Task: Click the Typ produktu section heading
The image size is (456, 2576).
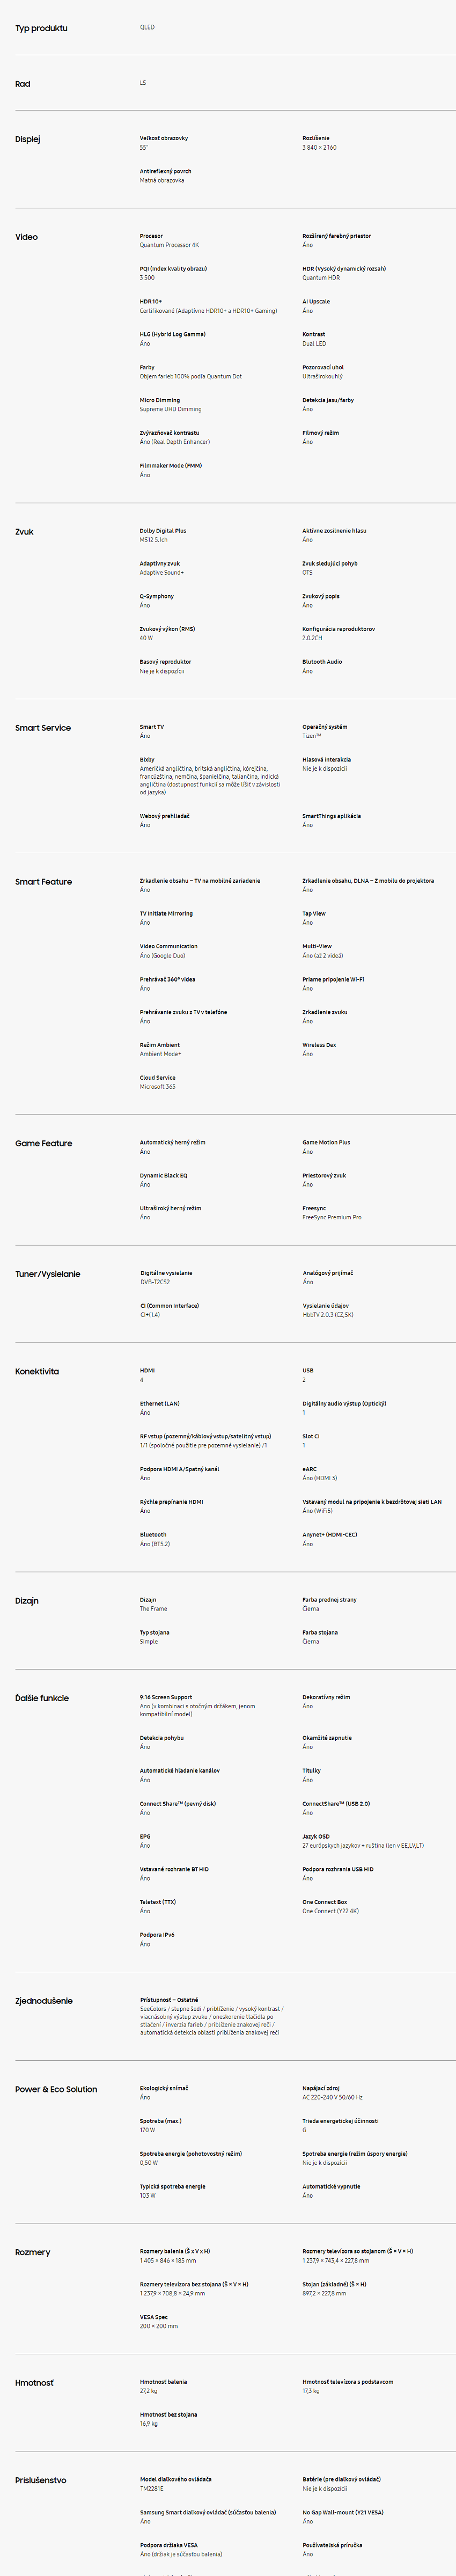Action: 41,28
